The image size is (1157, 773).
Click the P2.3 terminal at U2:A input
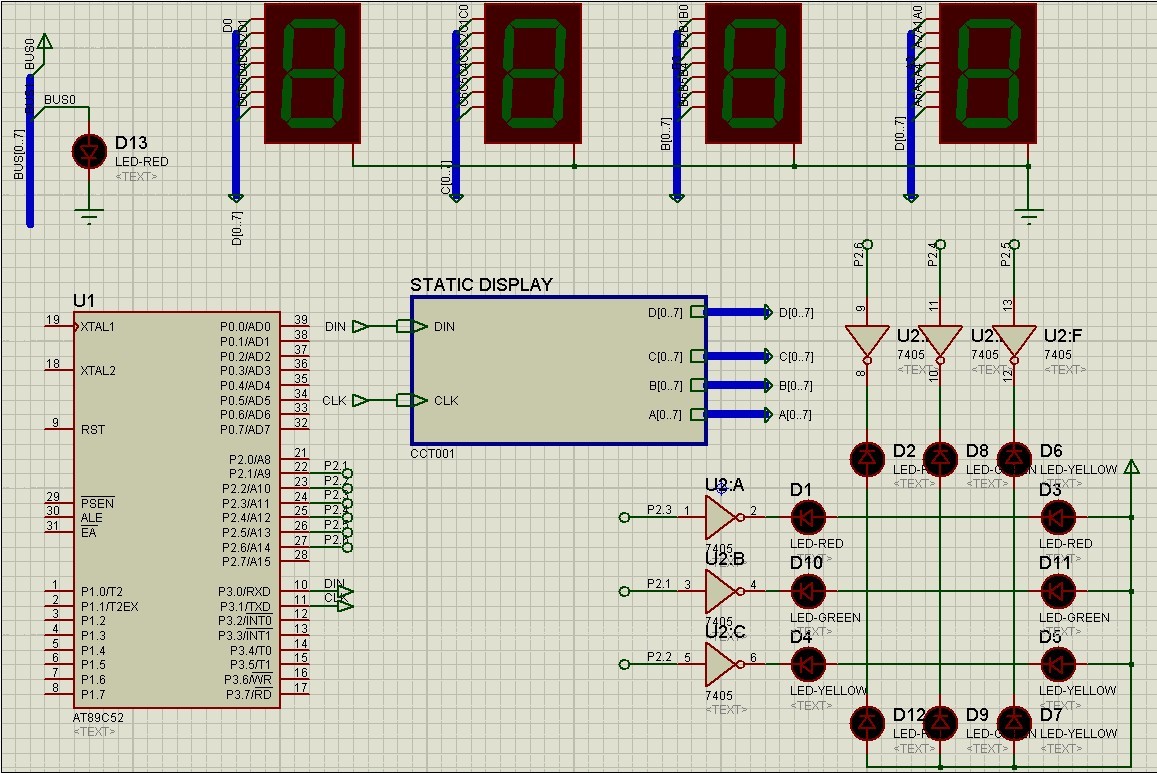pos(625,517)
